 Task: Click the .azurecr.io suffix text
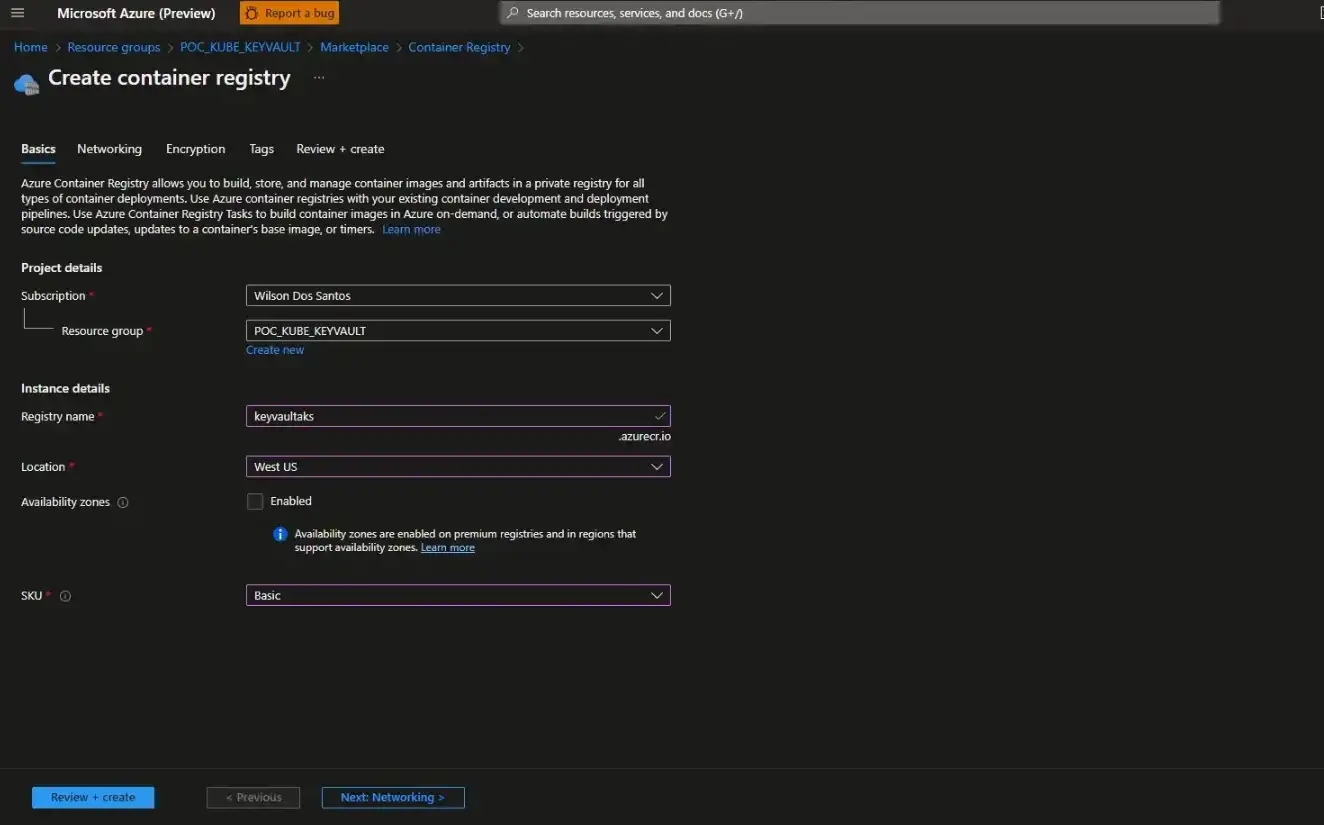(645, 436)
